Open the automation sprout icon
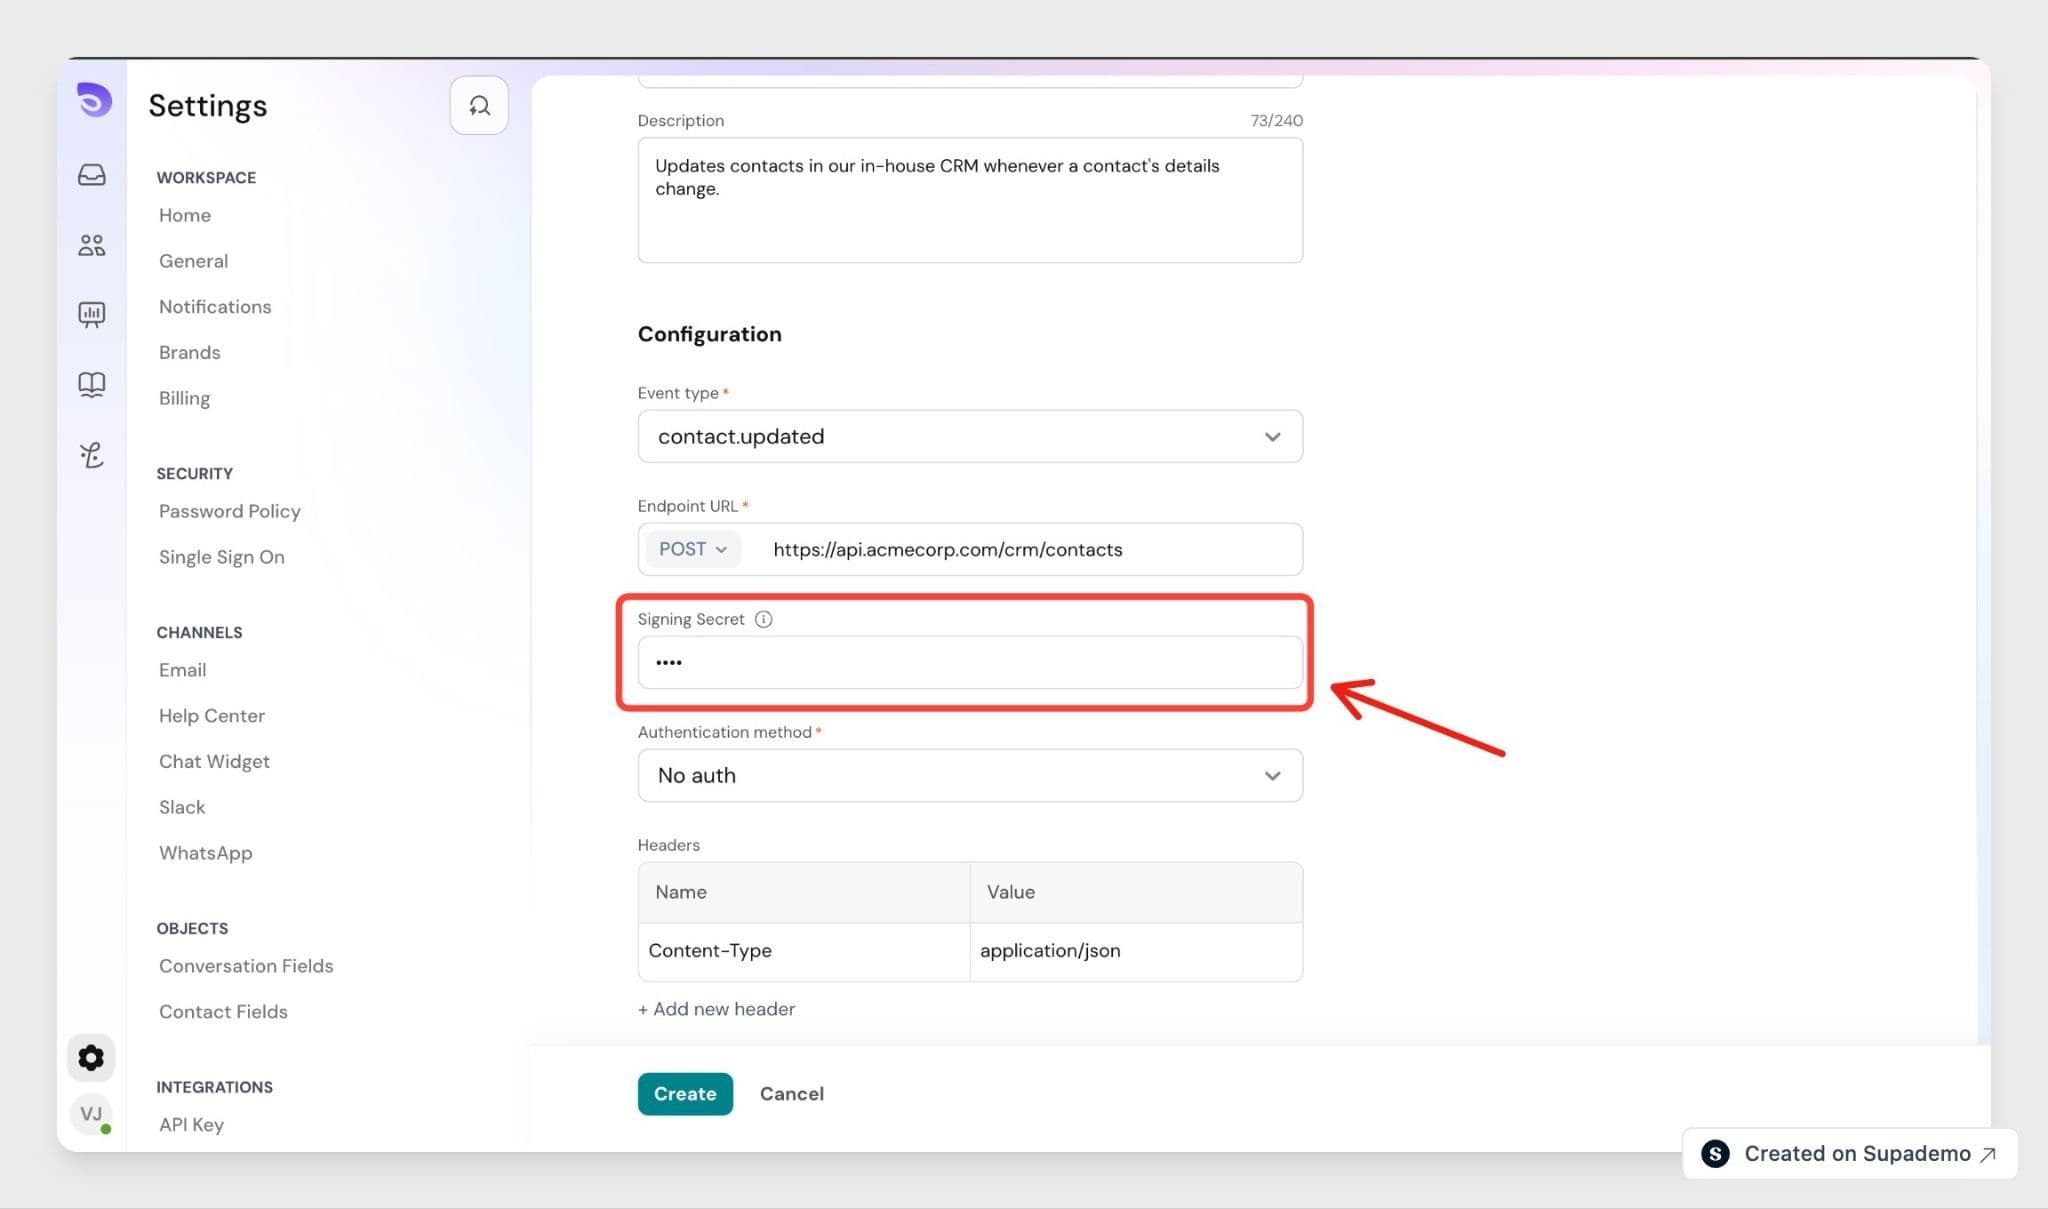2048x1209 pixels. (x=92, y=455)
